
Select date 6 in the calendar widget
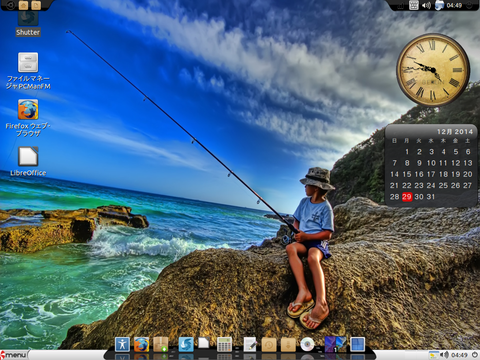click(468, 152)
